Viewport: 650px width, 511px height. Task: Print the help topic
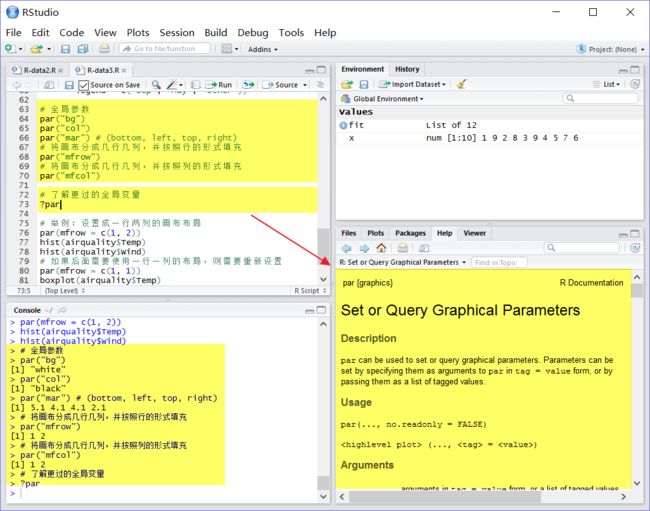[x=403, y=248]
